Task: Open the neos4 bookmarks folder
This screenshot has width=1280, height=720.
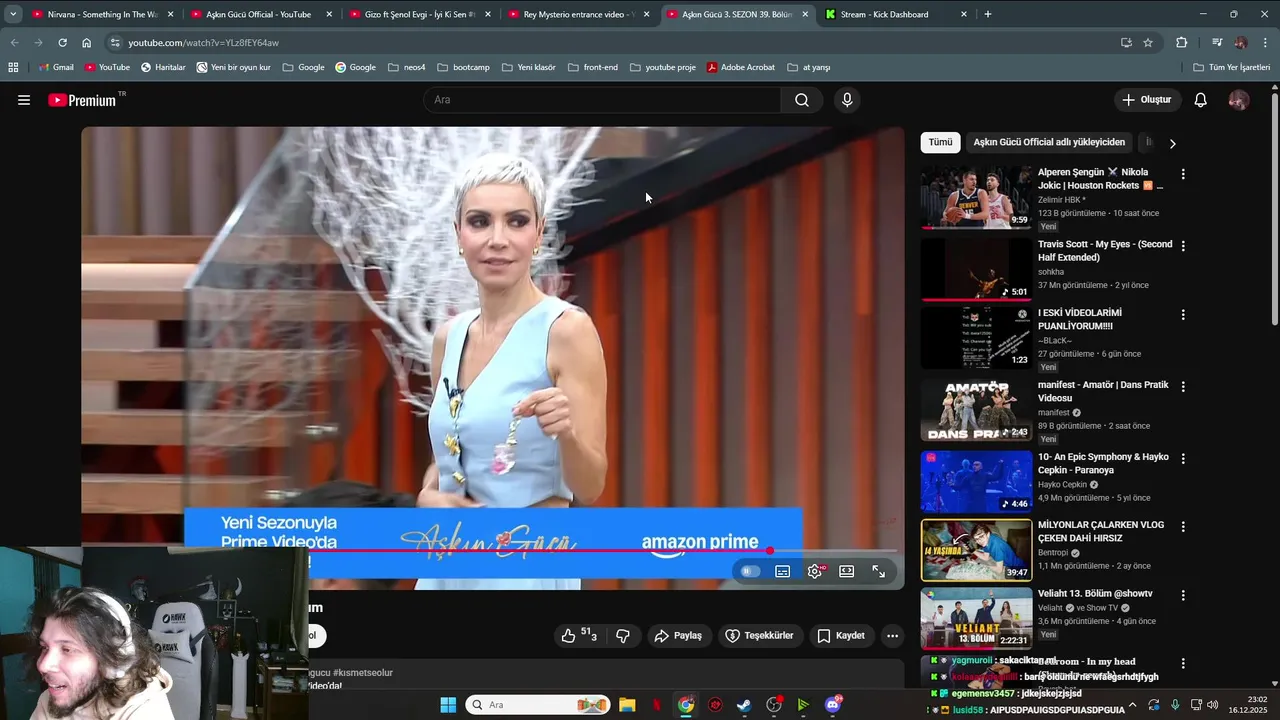Action: point(406,67)
